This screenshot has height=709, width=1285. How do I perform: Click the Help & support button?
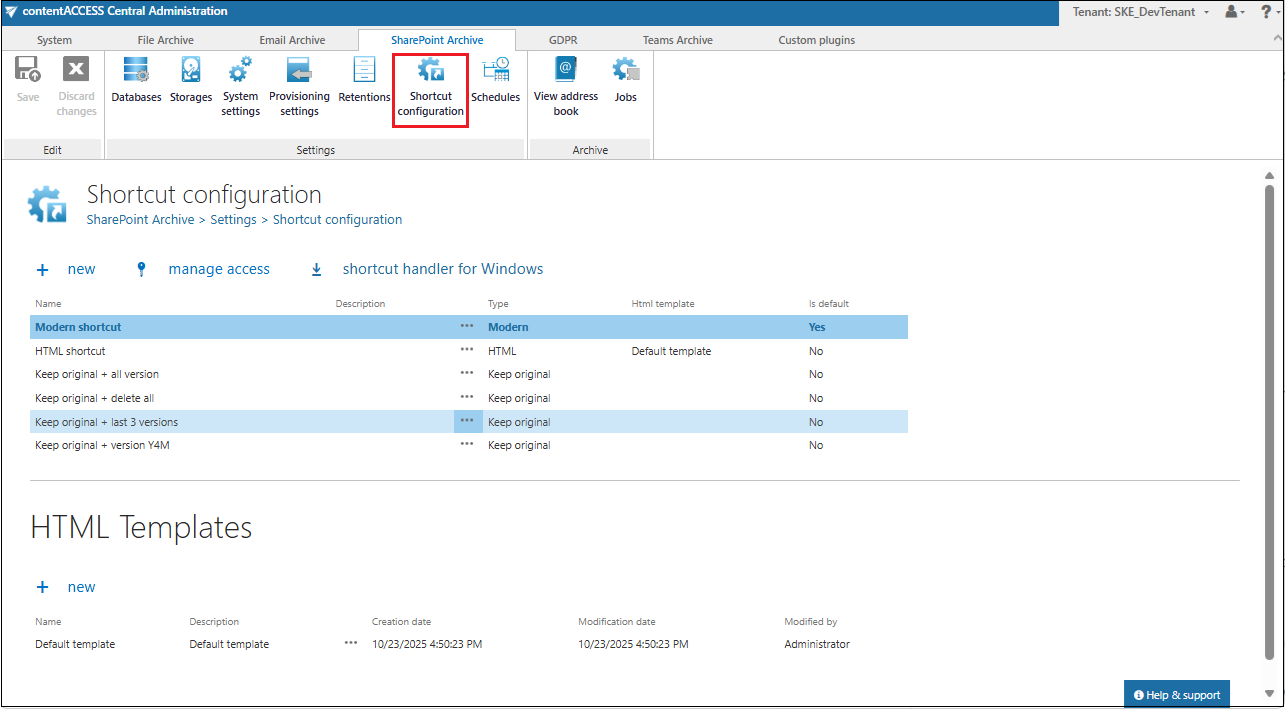[x=1176, y=695]
